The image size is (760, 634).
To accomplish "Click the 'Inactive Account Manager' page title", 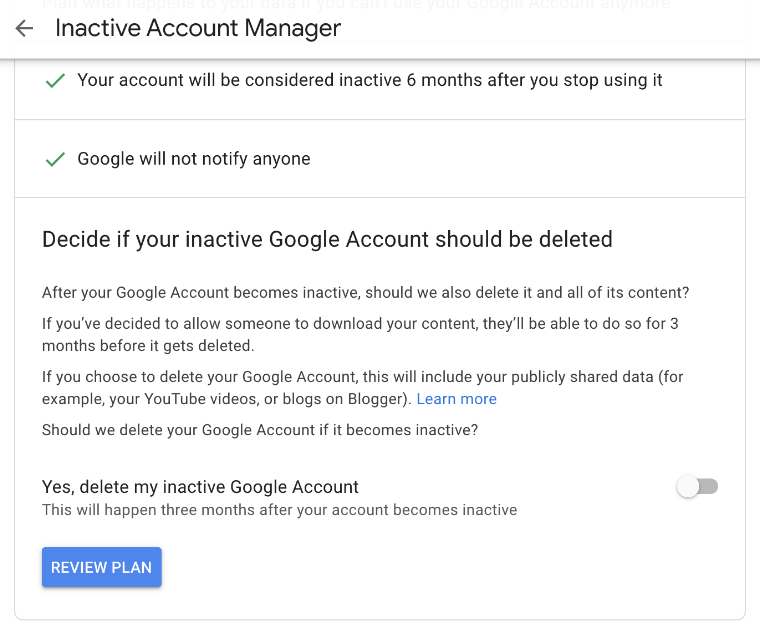I will coord(198,28).
